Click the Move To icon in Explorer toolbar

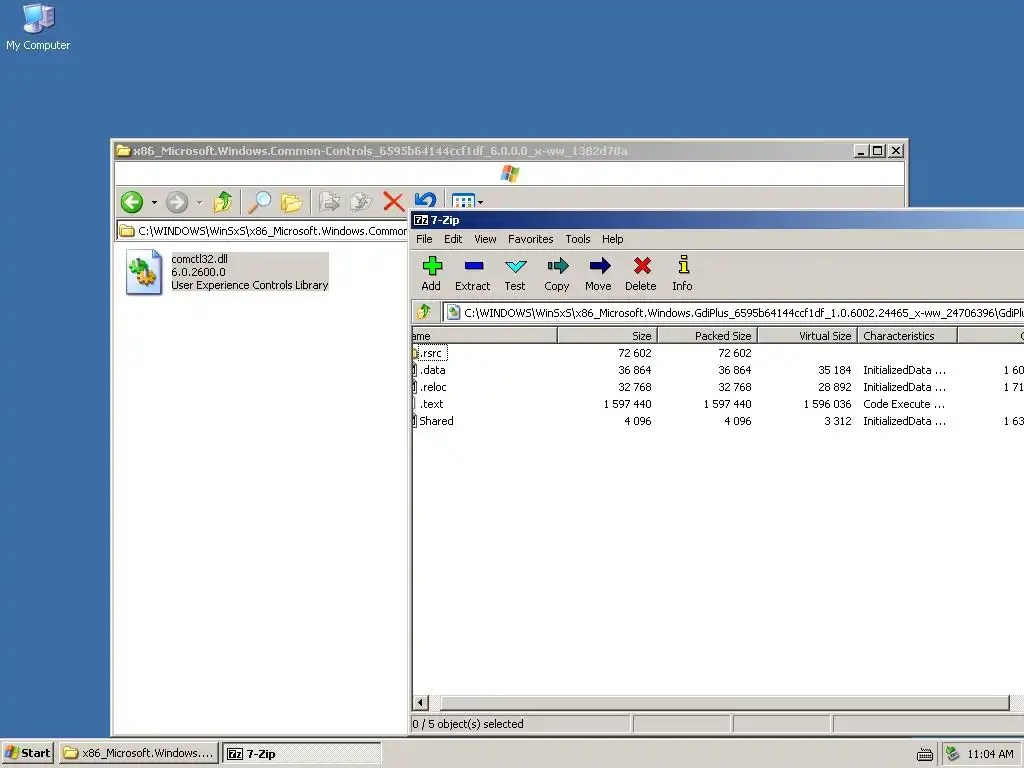click(x=329, y=202)
